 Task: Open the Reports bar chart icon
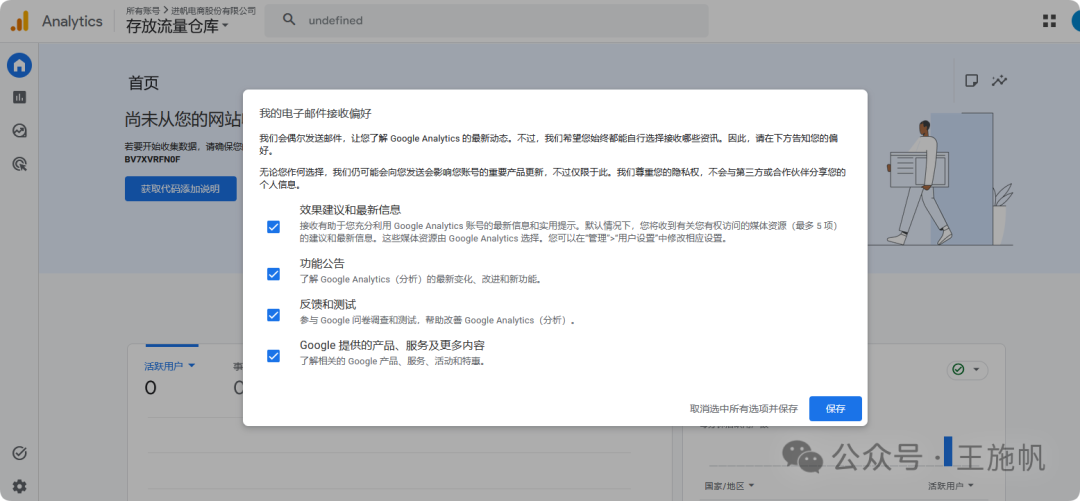19,97
